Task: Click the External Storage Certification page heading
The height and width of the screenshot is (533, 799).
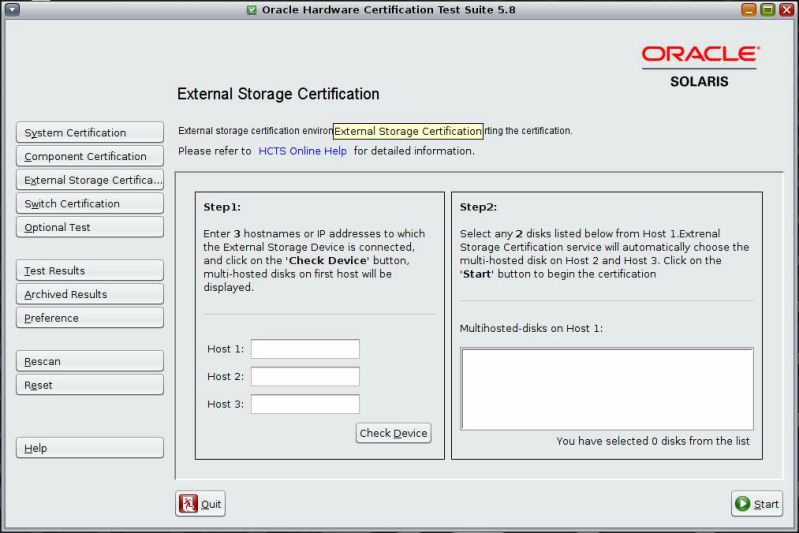Action: [x=278, y=94]
